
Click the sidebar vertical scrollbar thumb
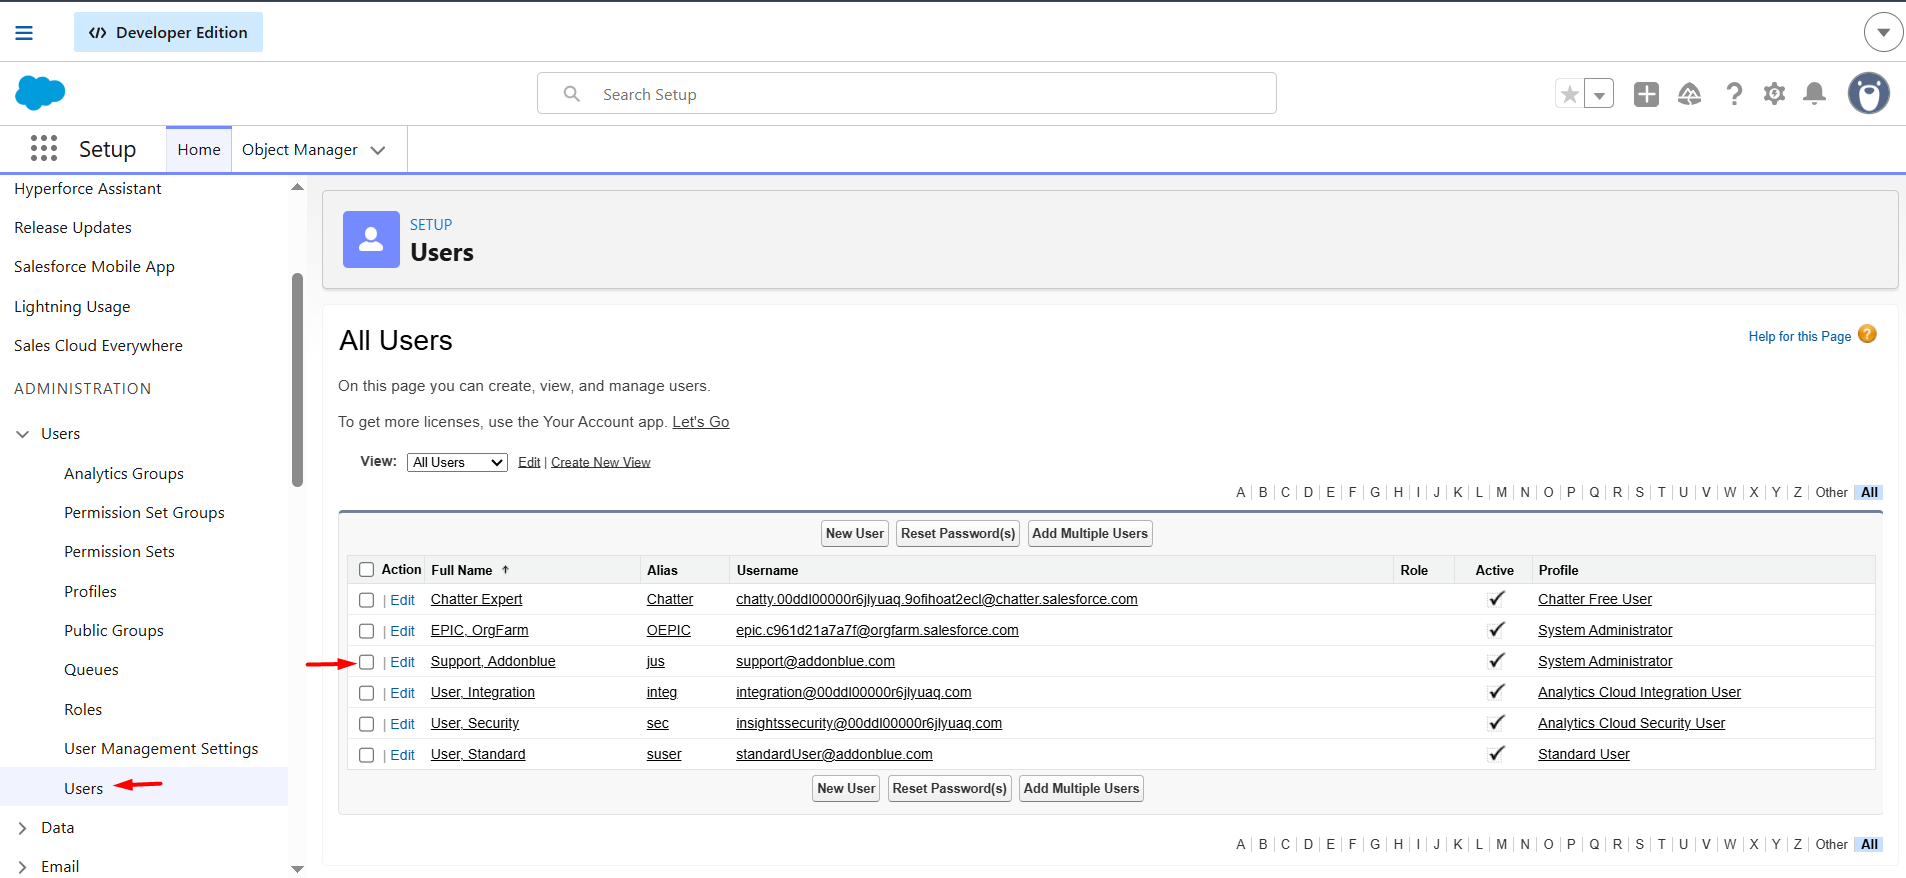[297, 380]
